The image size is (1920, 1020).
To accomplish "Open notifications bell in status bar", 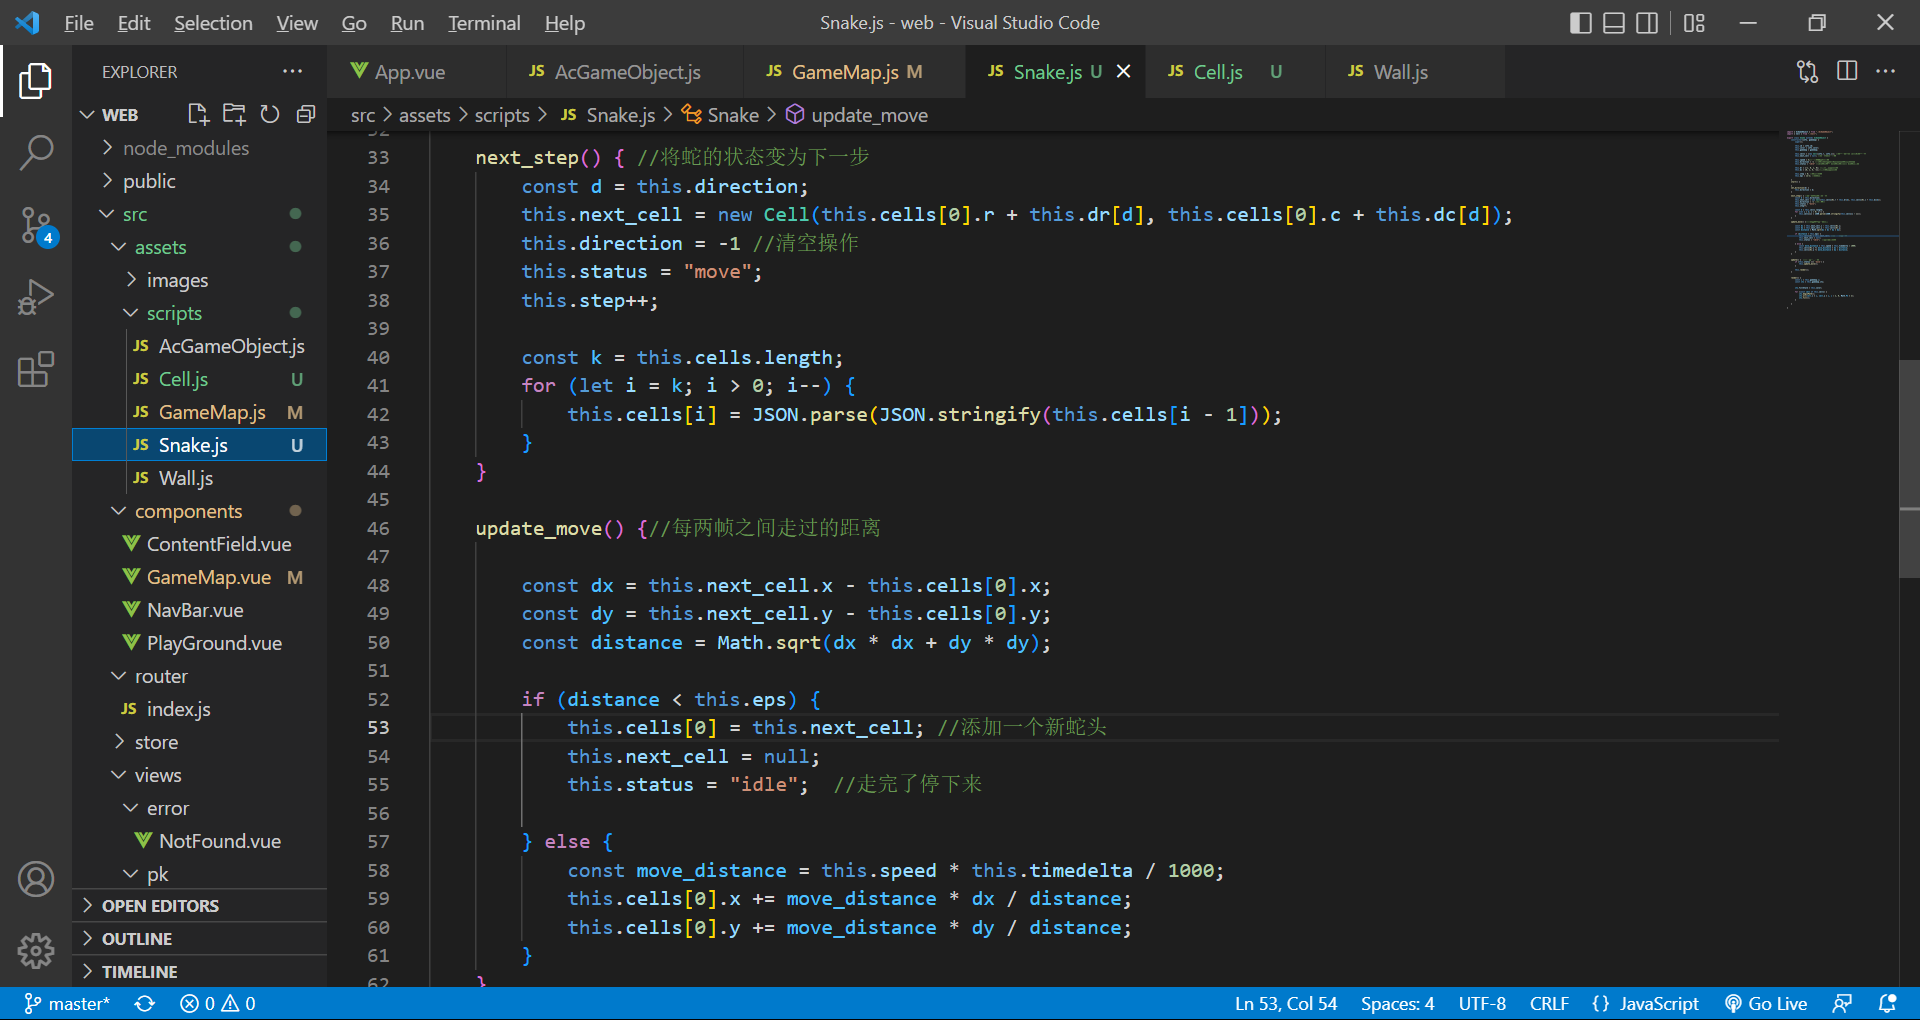I will click(1887, 1003).
